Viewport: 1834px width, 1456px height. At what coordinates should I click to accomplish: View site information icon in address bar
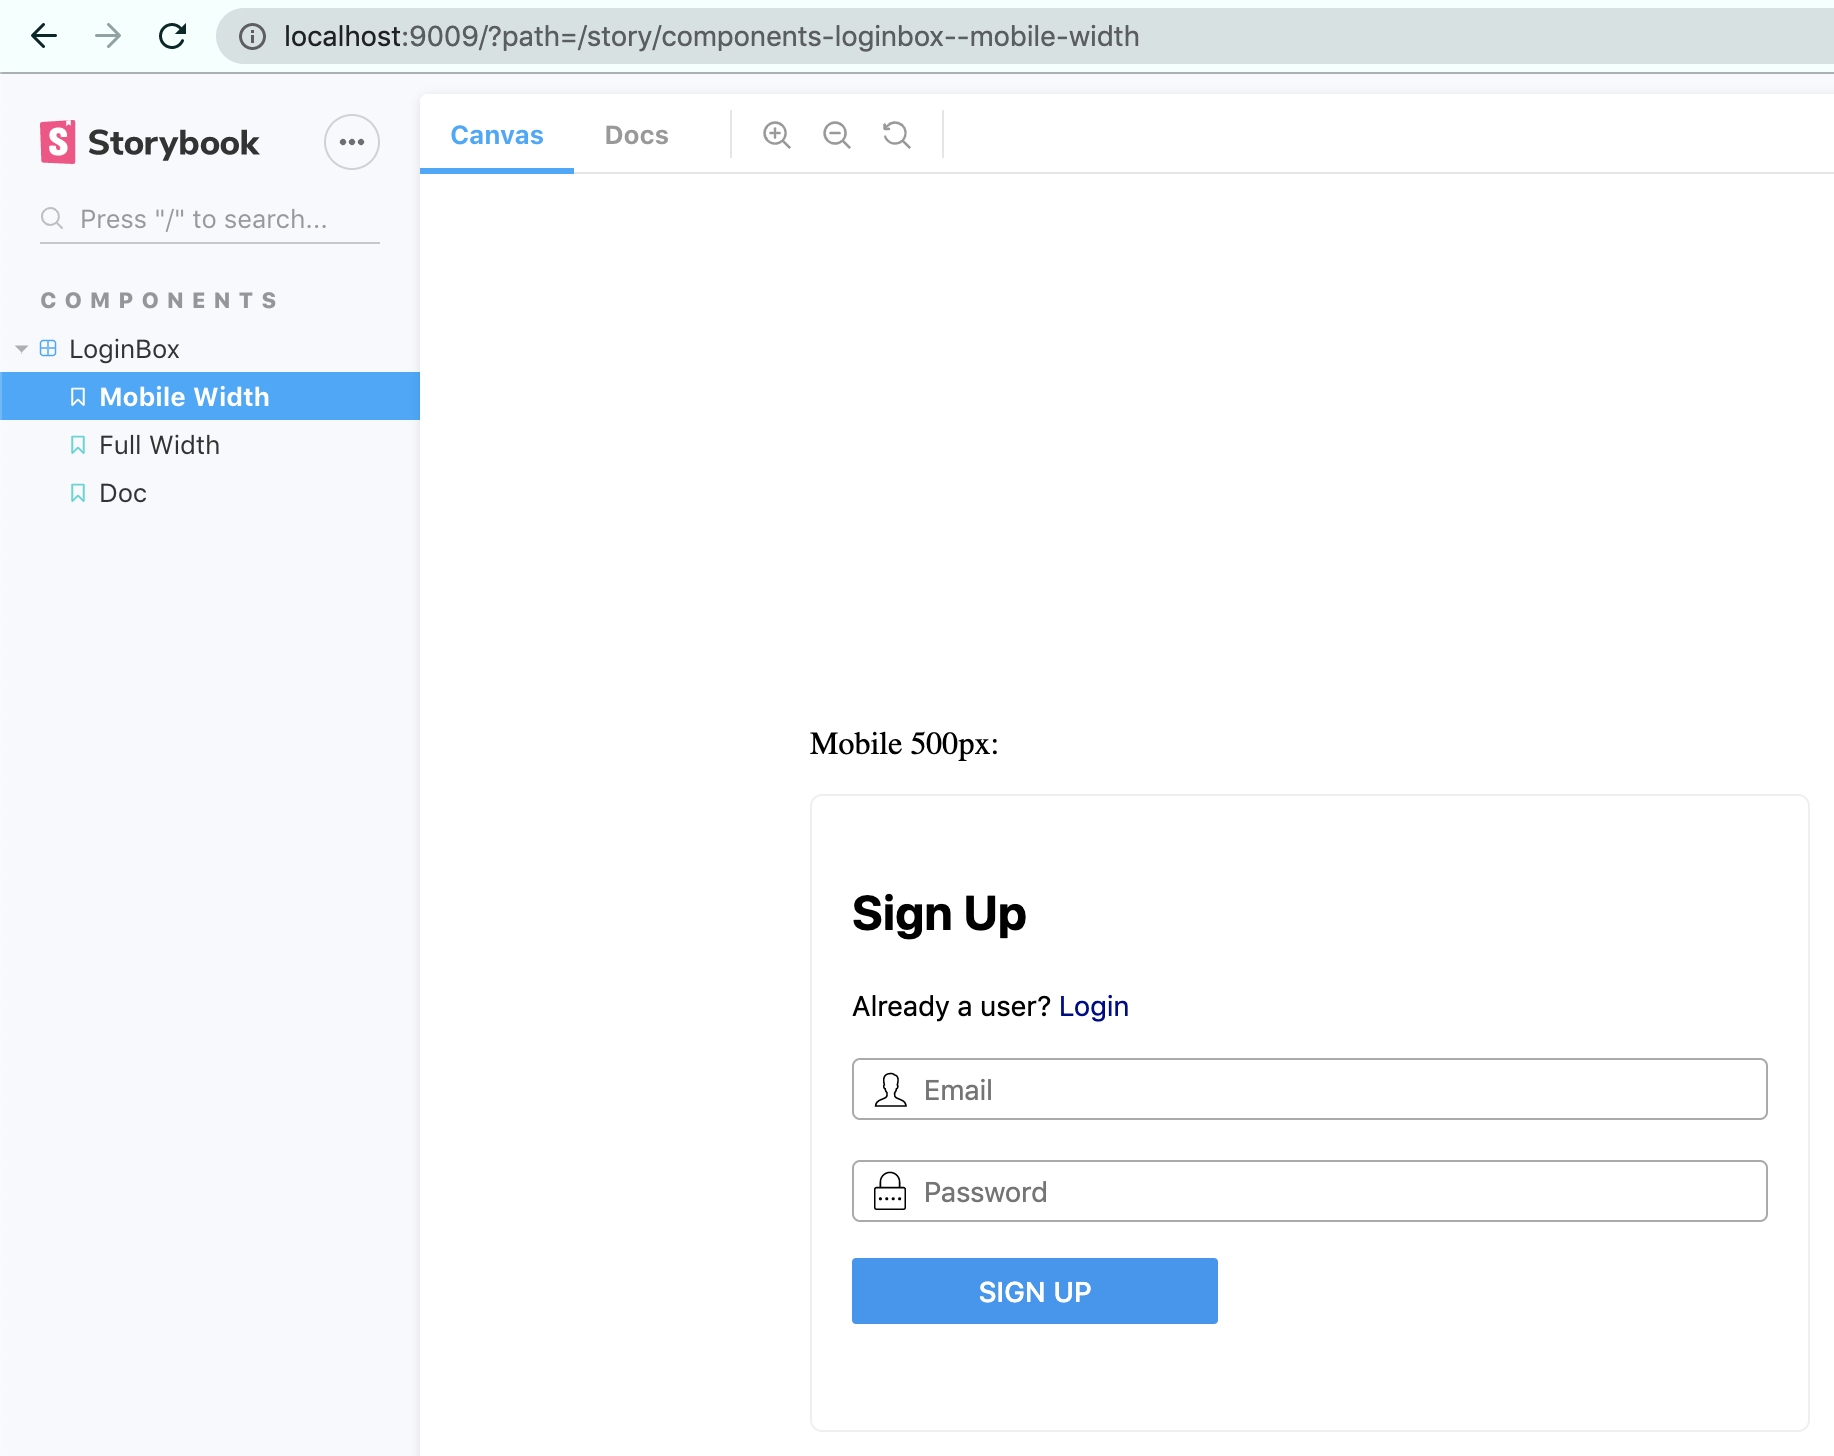(x=252, y=37)
